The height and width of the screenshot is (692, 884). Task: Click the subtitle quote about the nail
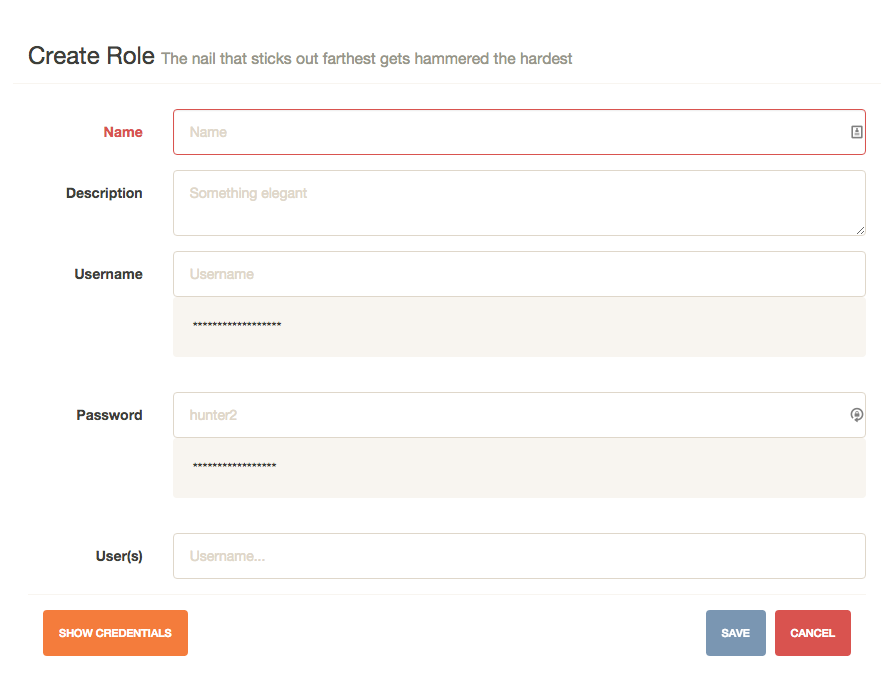366,59
